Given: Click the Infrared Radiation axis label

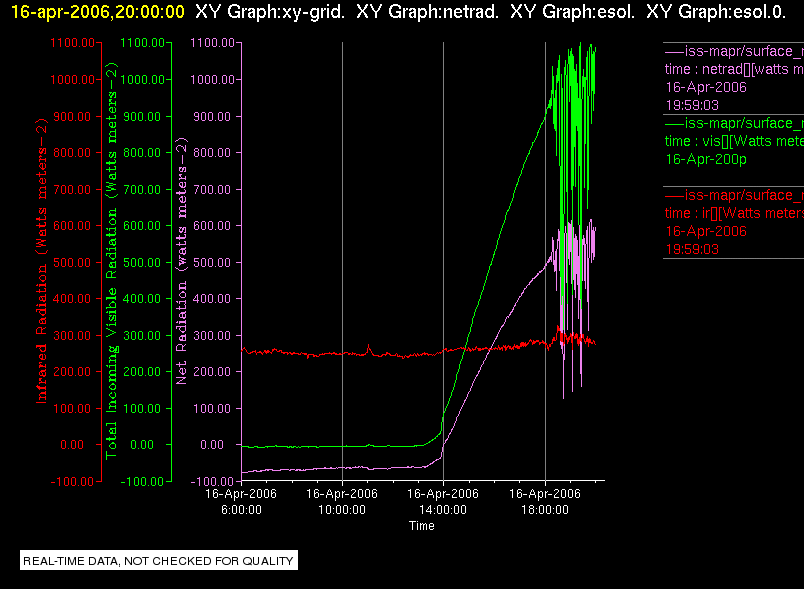Looking at the screenshot, I should click(x=42, y=261).
